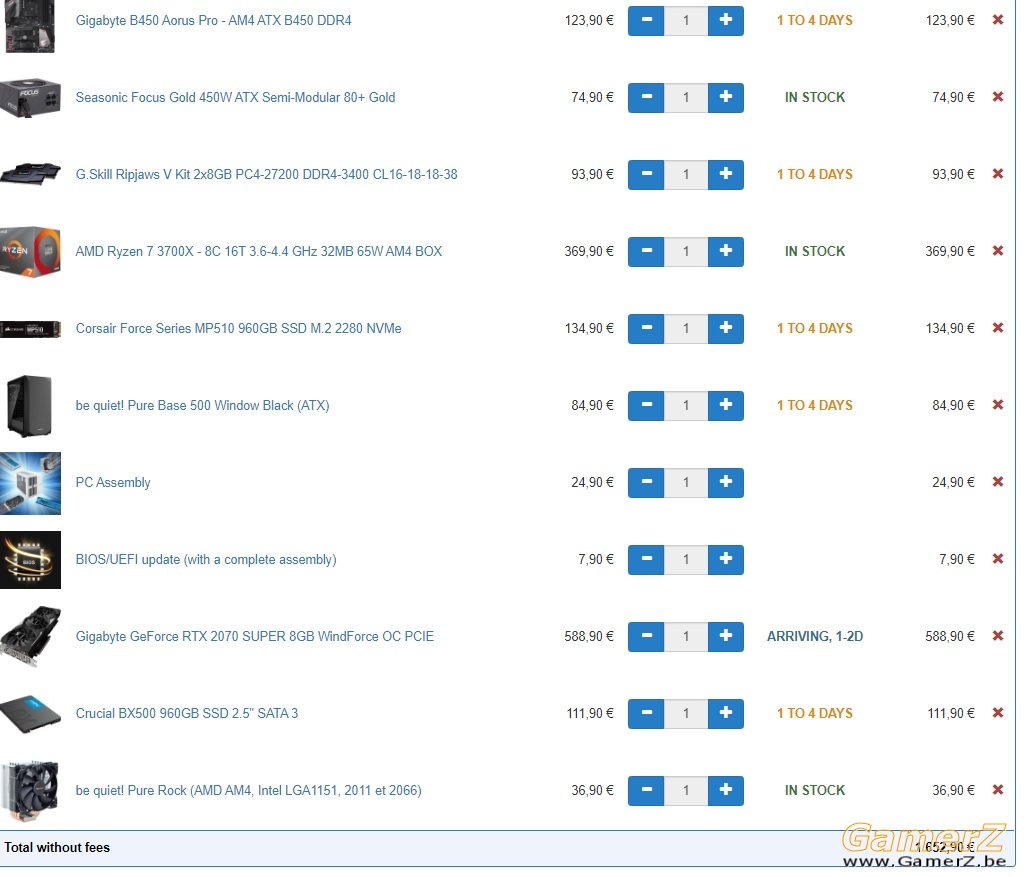The width and height of the screenshot is (1027, 877).
Task: Click the G.Skill Ripjaws RAM thumbnail
Action: (x=30, y=174)
